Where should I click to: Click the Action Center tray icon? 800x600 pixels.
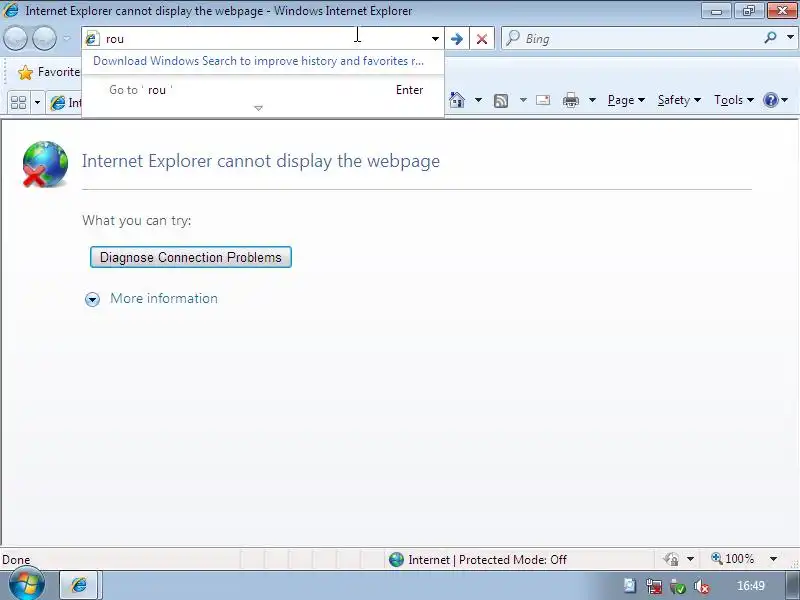coord(630,586)
